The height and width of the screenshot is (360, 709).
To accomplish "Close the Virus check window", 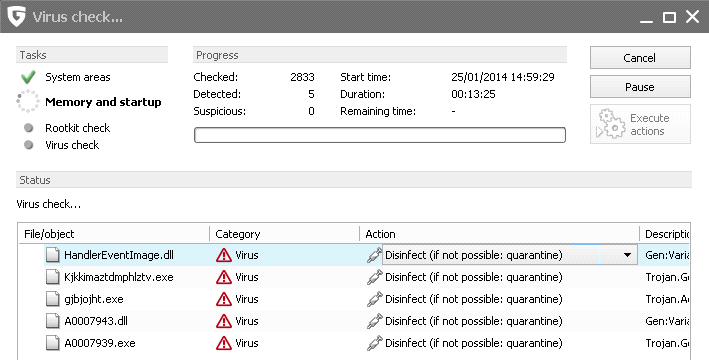I will click(x=692, y=17).
